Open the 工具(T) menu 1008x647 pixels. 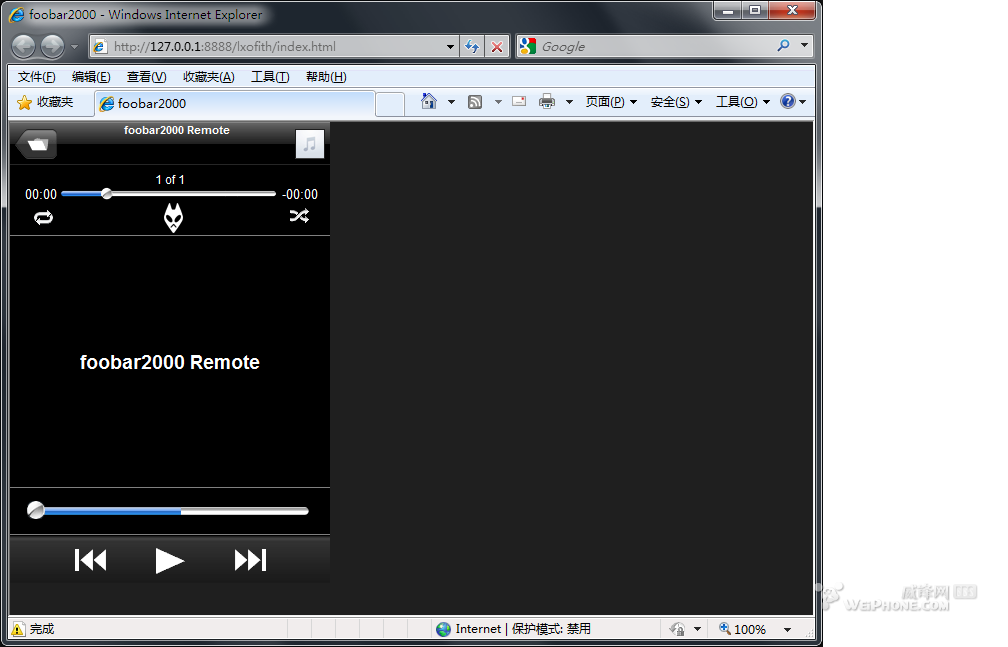[x=270, y=77]
